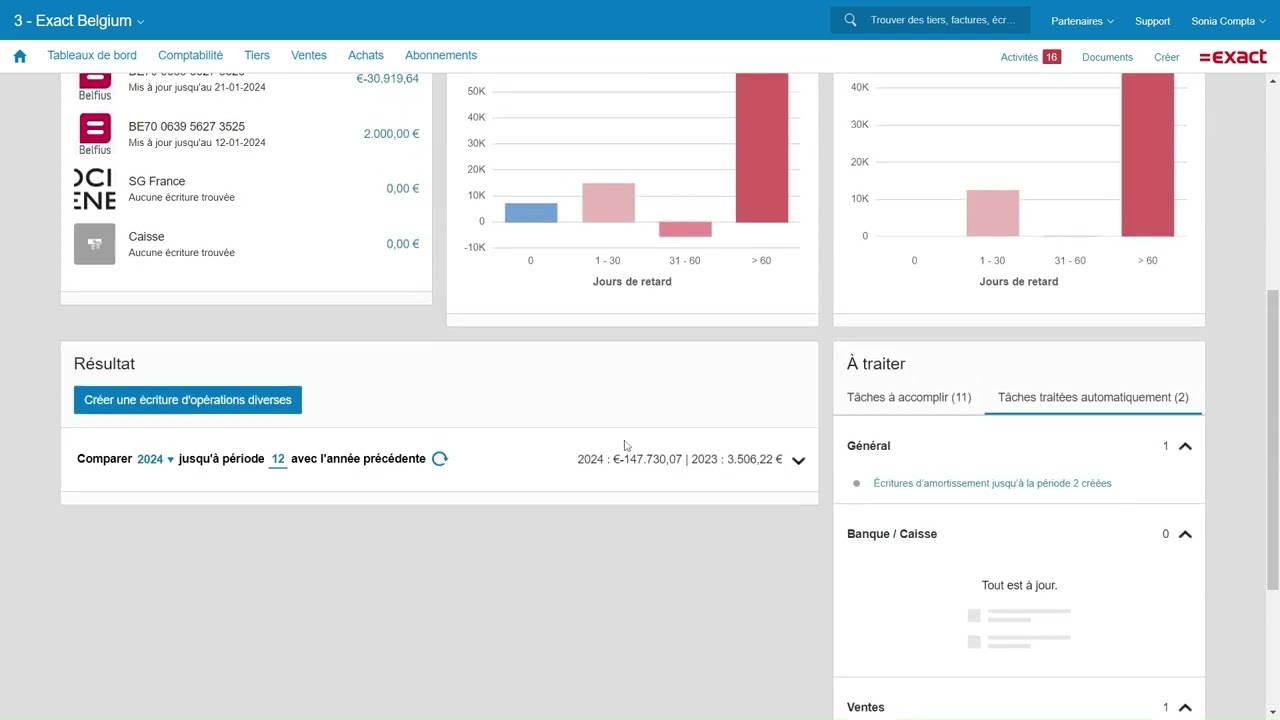This screenshot has width=1280, height=720.
Task: Click the search magnifier icon
Action: tap(850, 20)
